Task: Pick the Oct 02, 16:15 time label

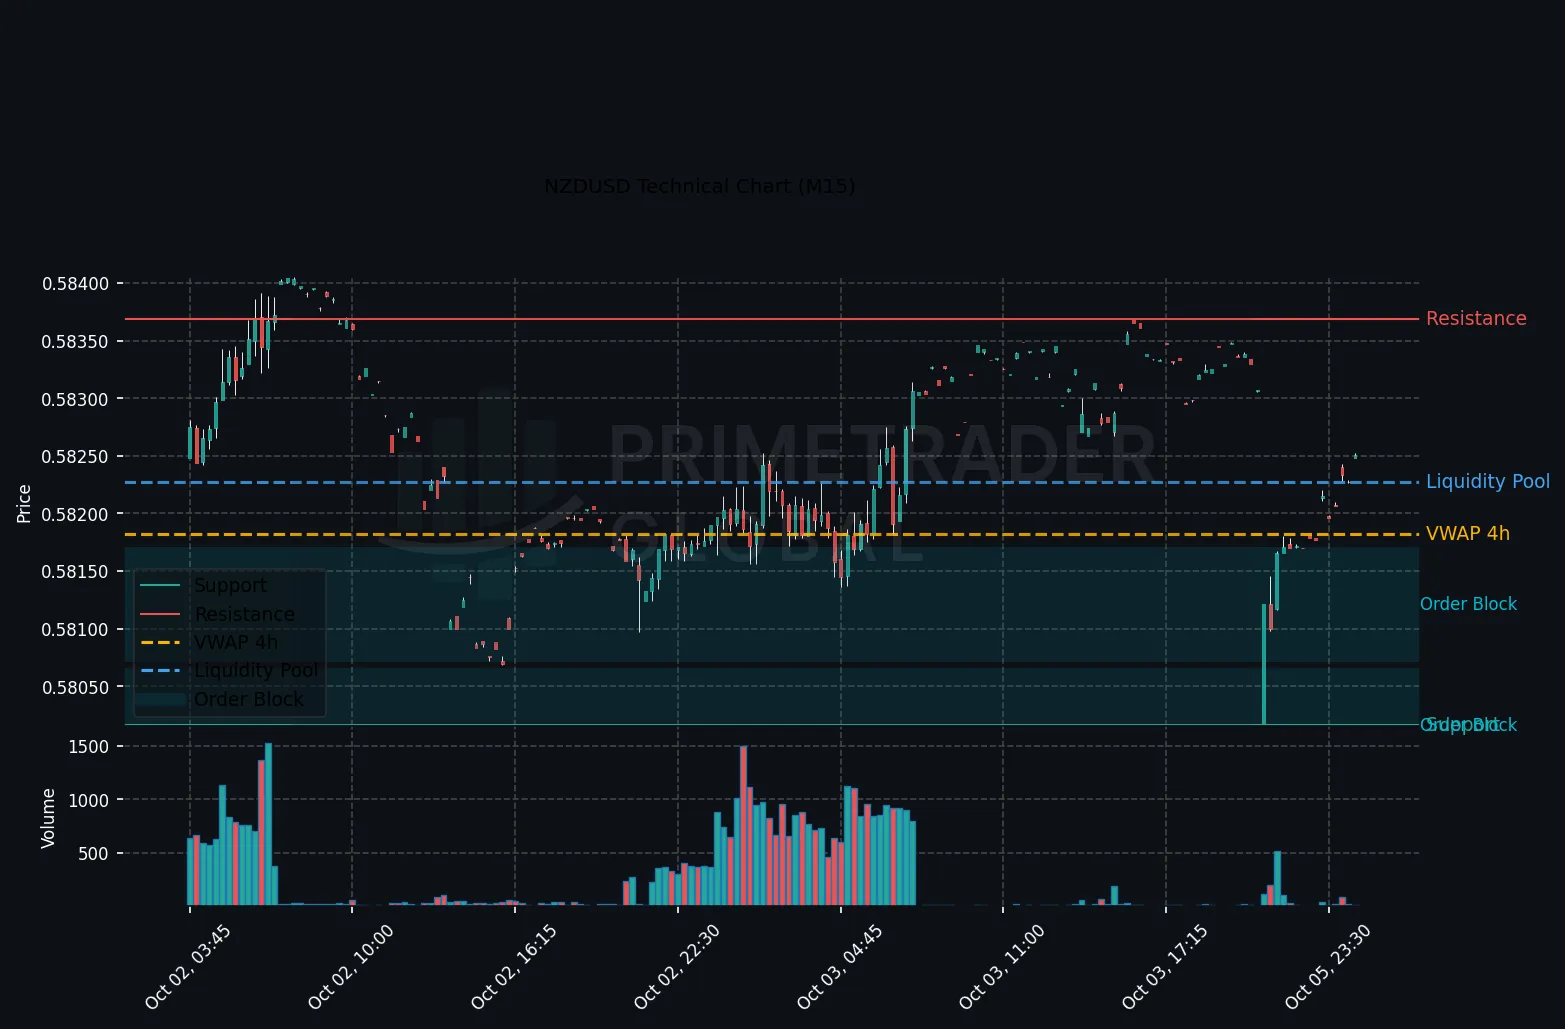Action: [x=514, y=967]
